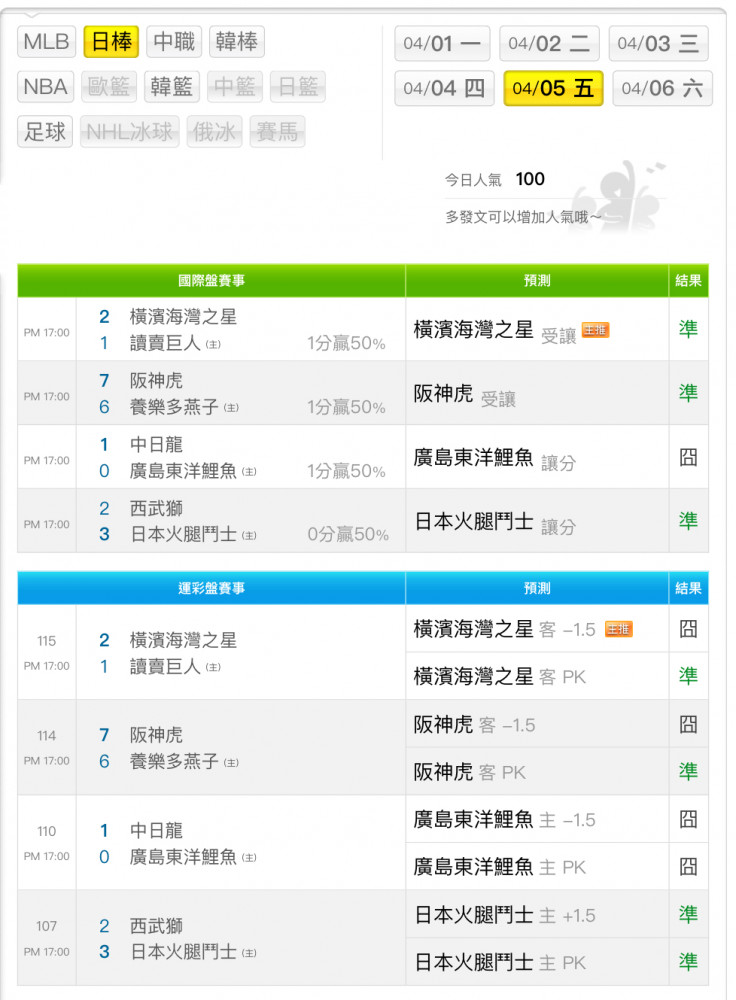Screen dimensions: 736x1000
Task: Click the 今日人氣 value 100
Action: click(x=530, y=179)
